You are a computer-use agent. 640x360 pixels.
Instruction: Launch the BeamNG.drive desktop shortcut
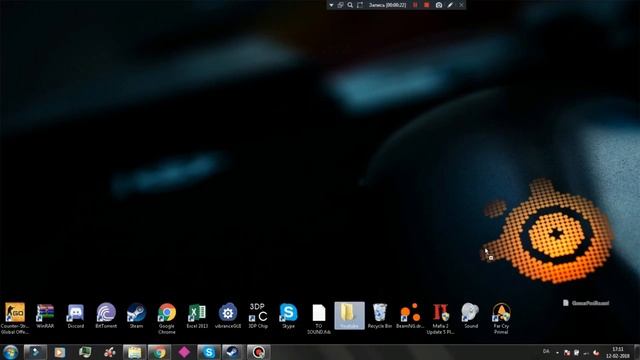pos(410,316)
